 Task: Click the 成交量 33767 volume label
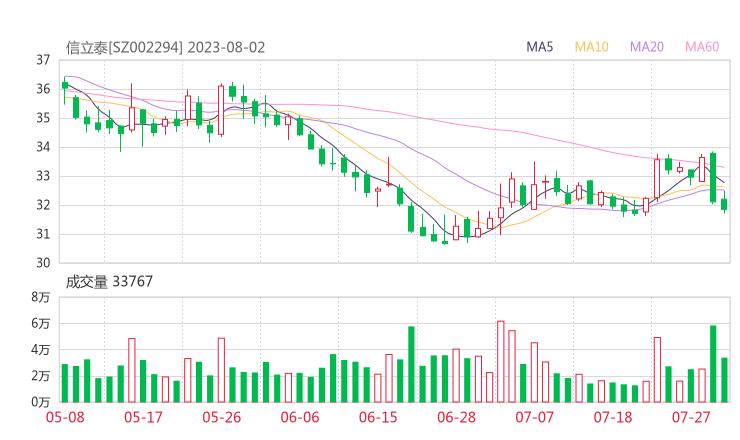(x=109, y=282)
